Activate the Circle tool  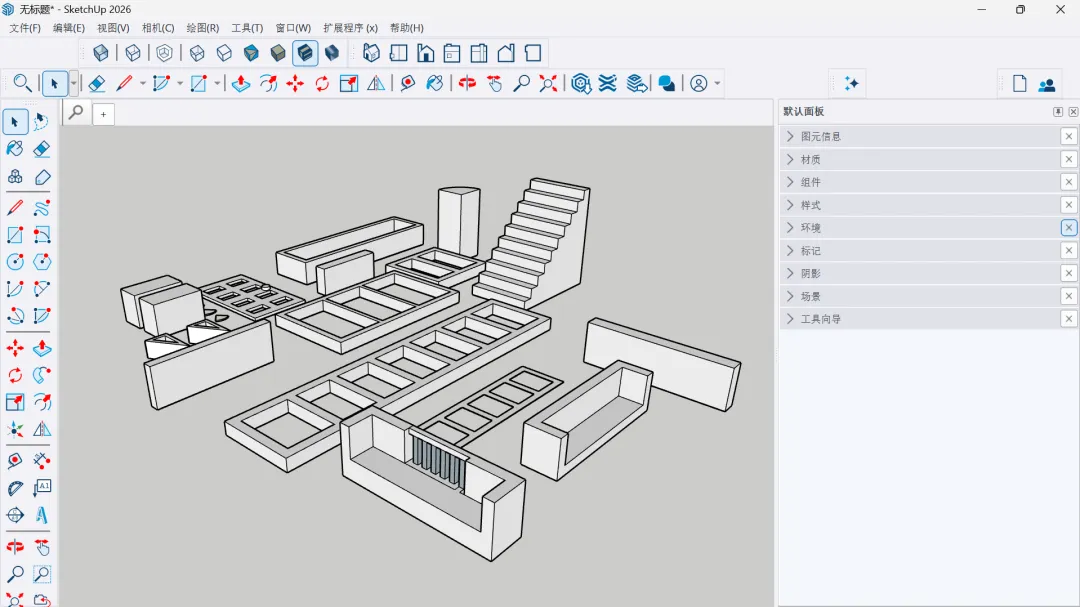[14, 262]
